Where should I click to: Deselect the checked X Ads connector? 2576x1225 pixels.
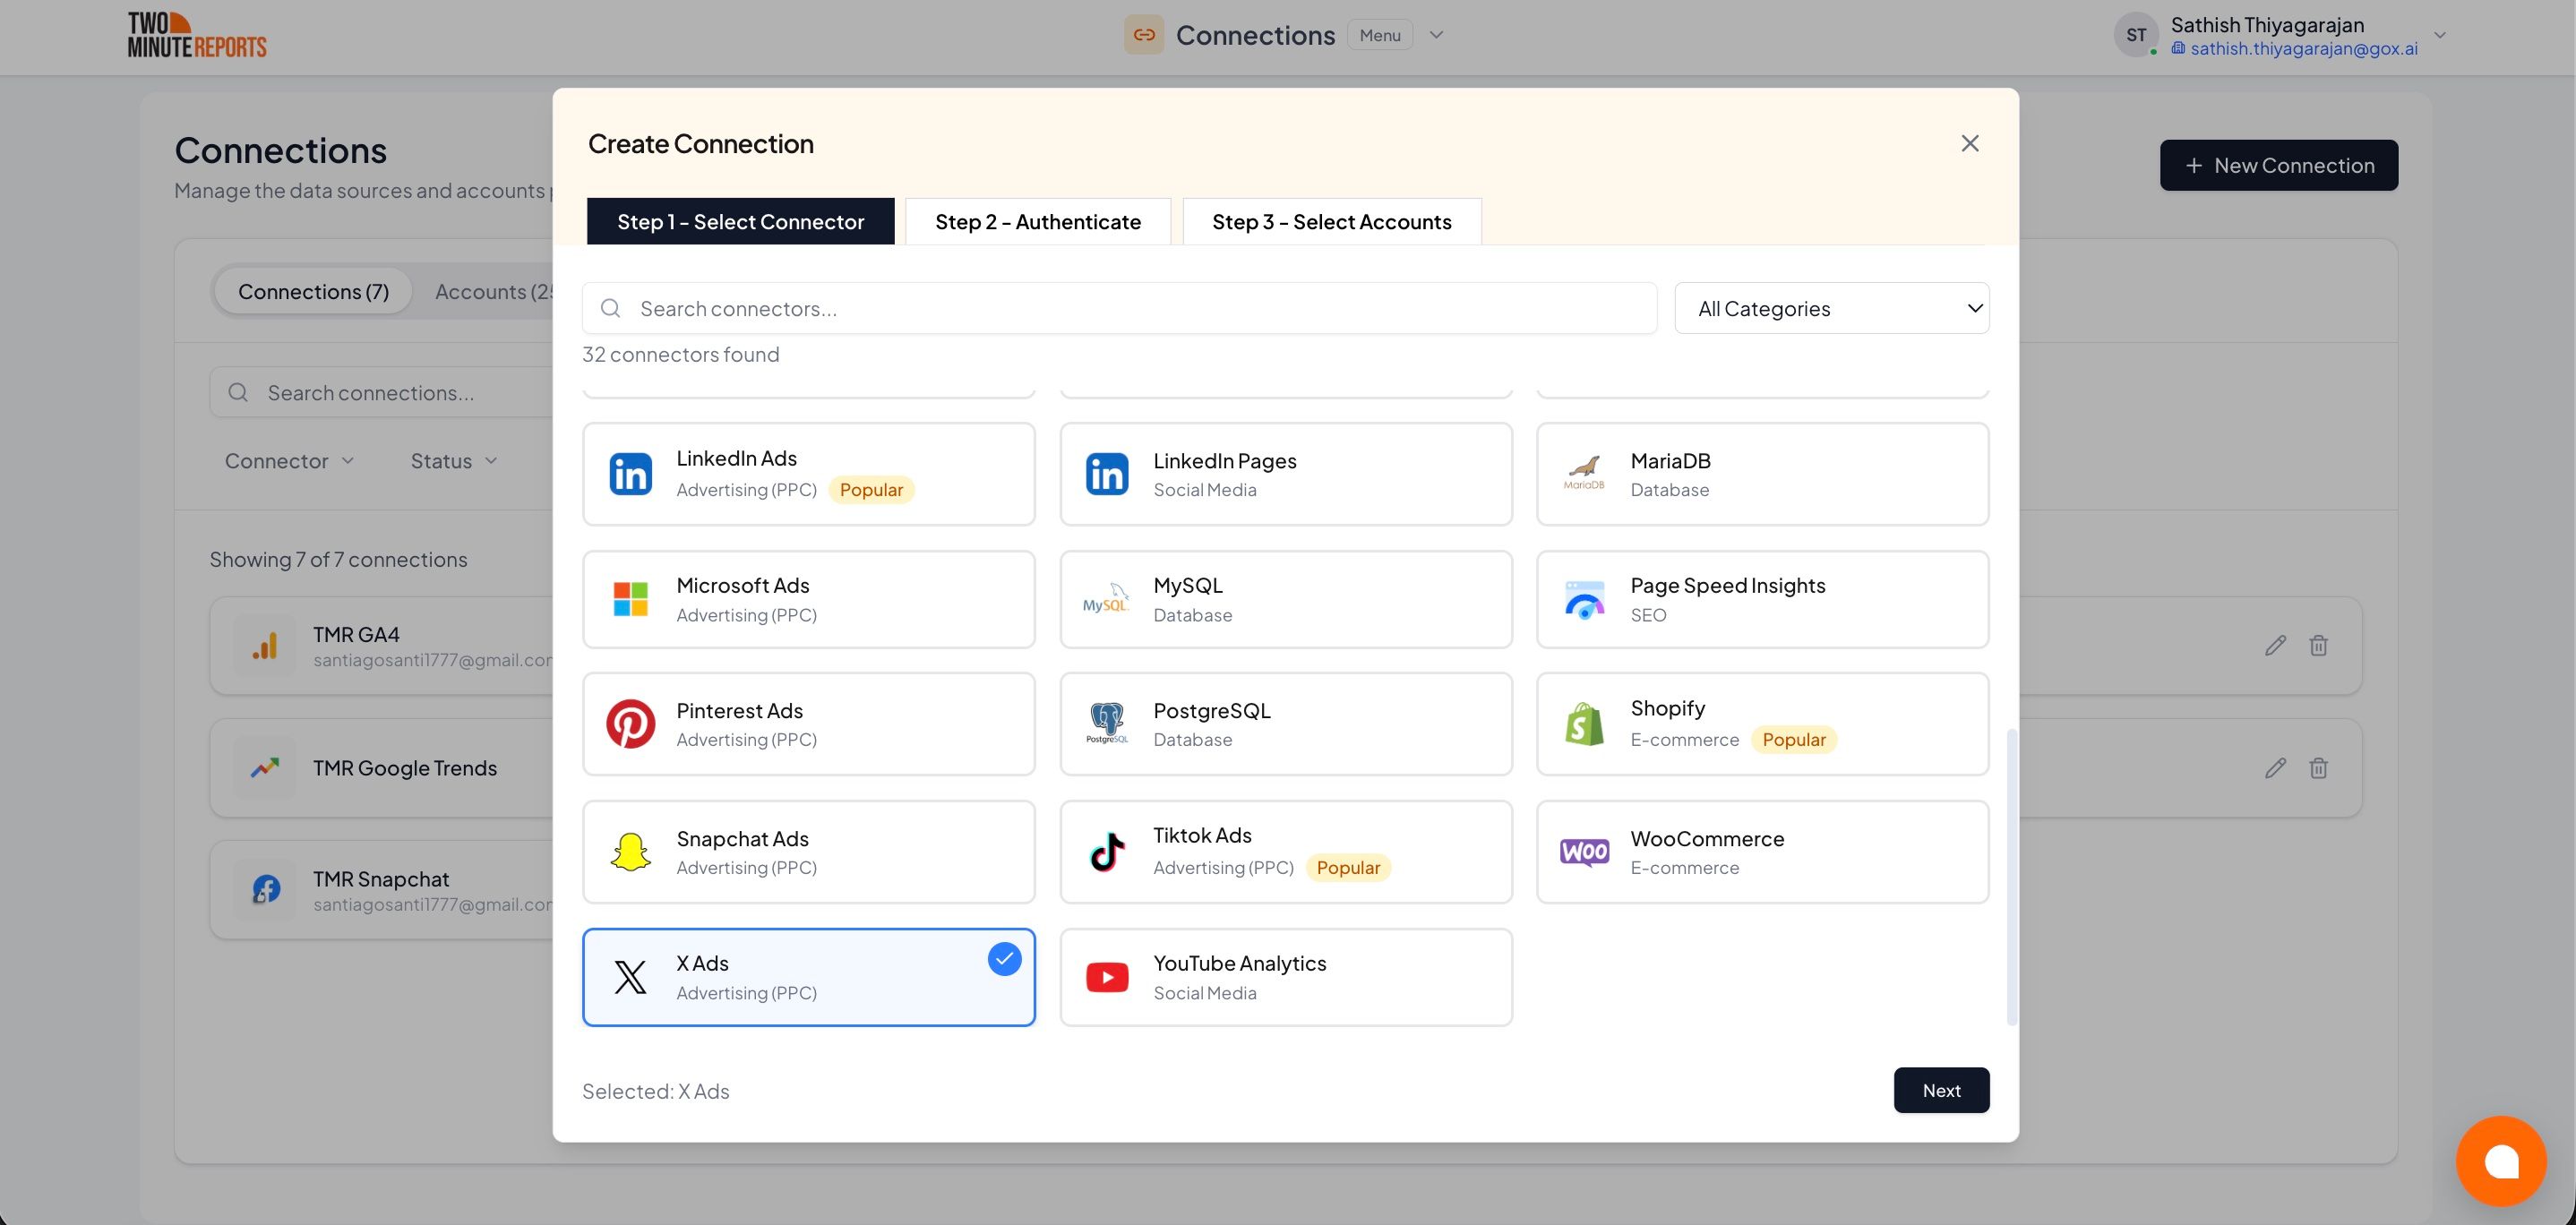(808, 977)
